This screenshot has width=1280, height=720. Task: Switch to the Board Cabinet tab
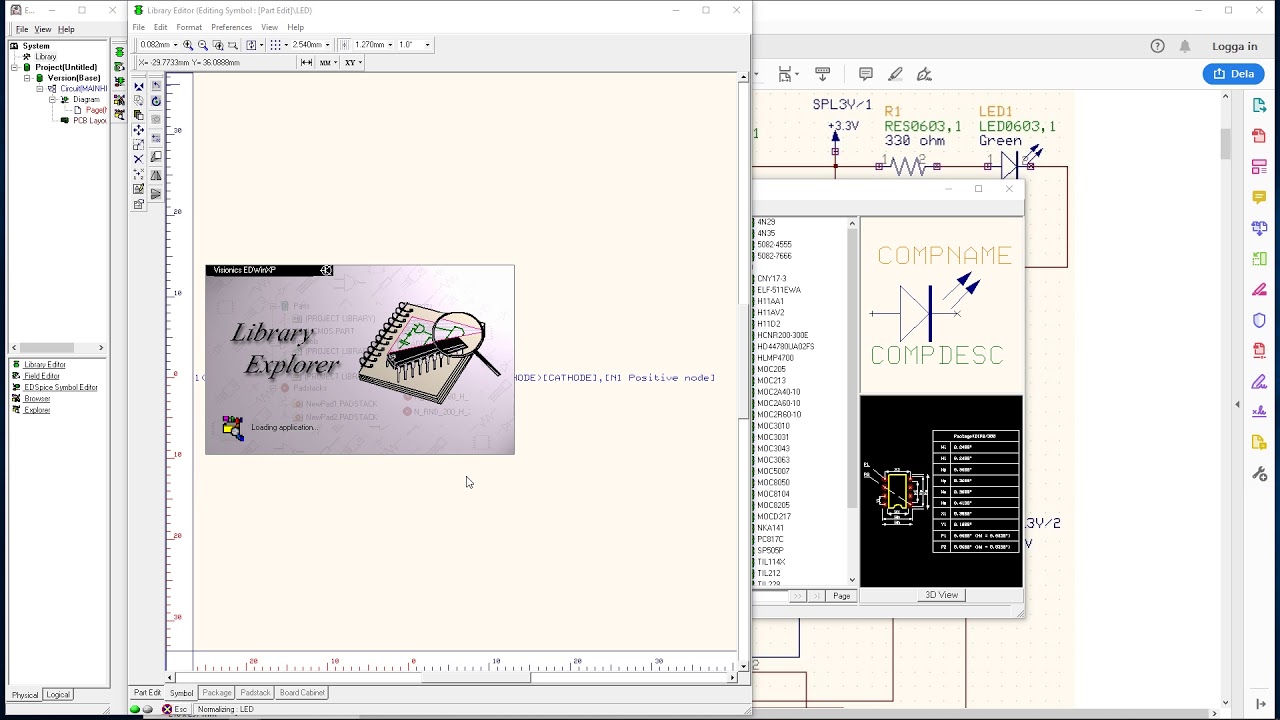click(302, 692)
